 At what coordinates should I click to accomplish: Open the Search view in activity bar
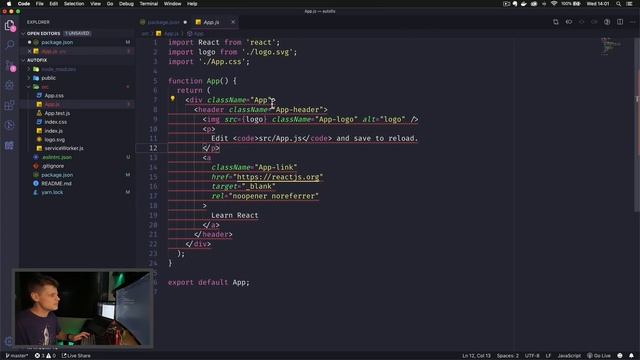coord(10,44)
